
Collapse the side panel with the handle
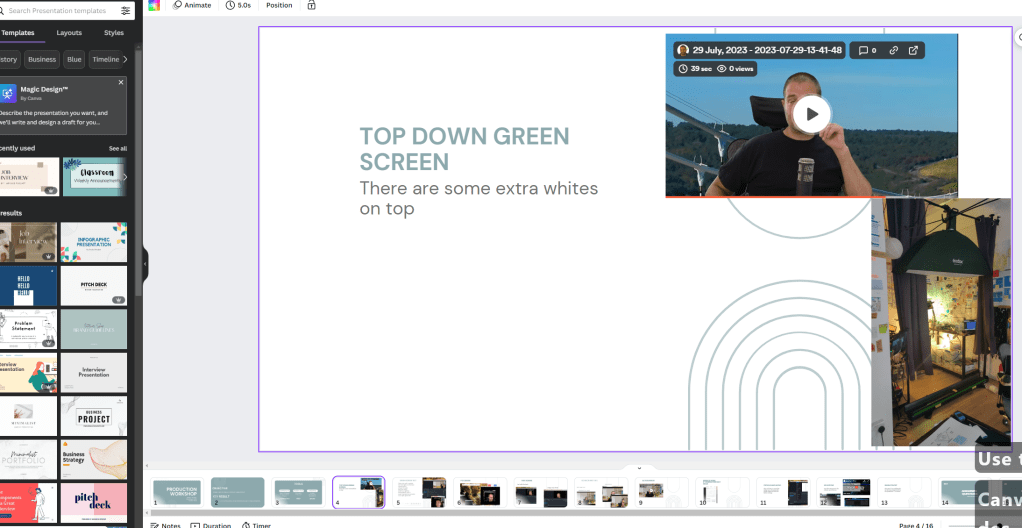tap(145, 264)
